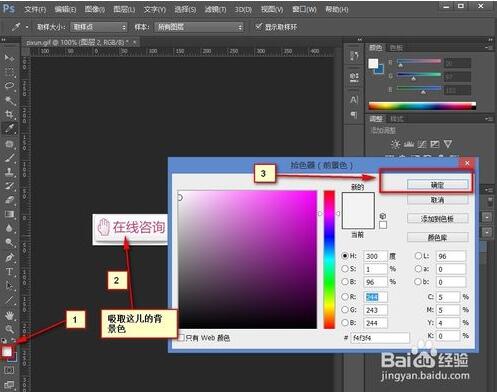Click the hex color # field
Viewport: 497px width, 392px height.
pos(380,338)
